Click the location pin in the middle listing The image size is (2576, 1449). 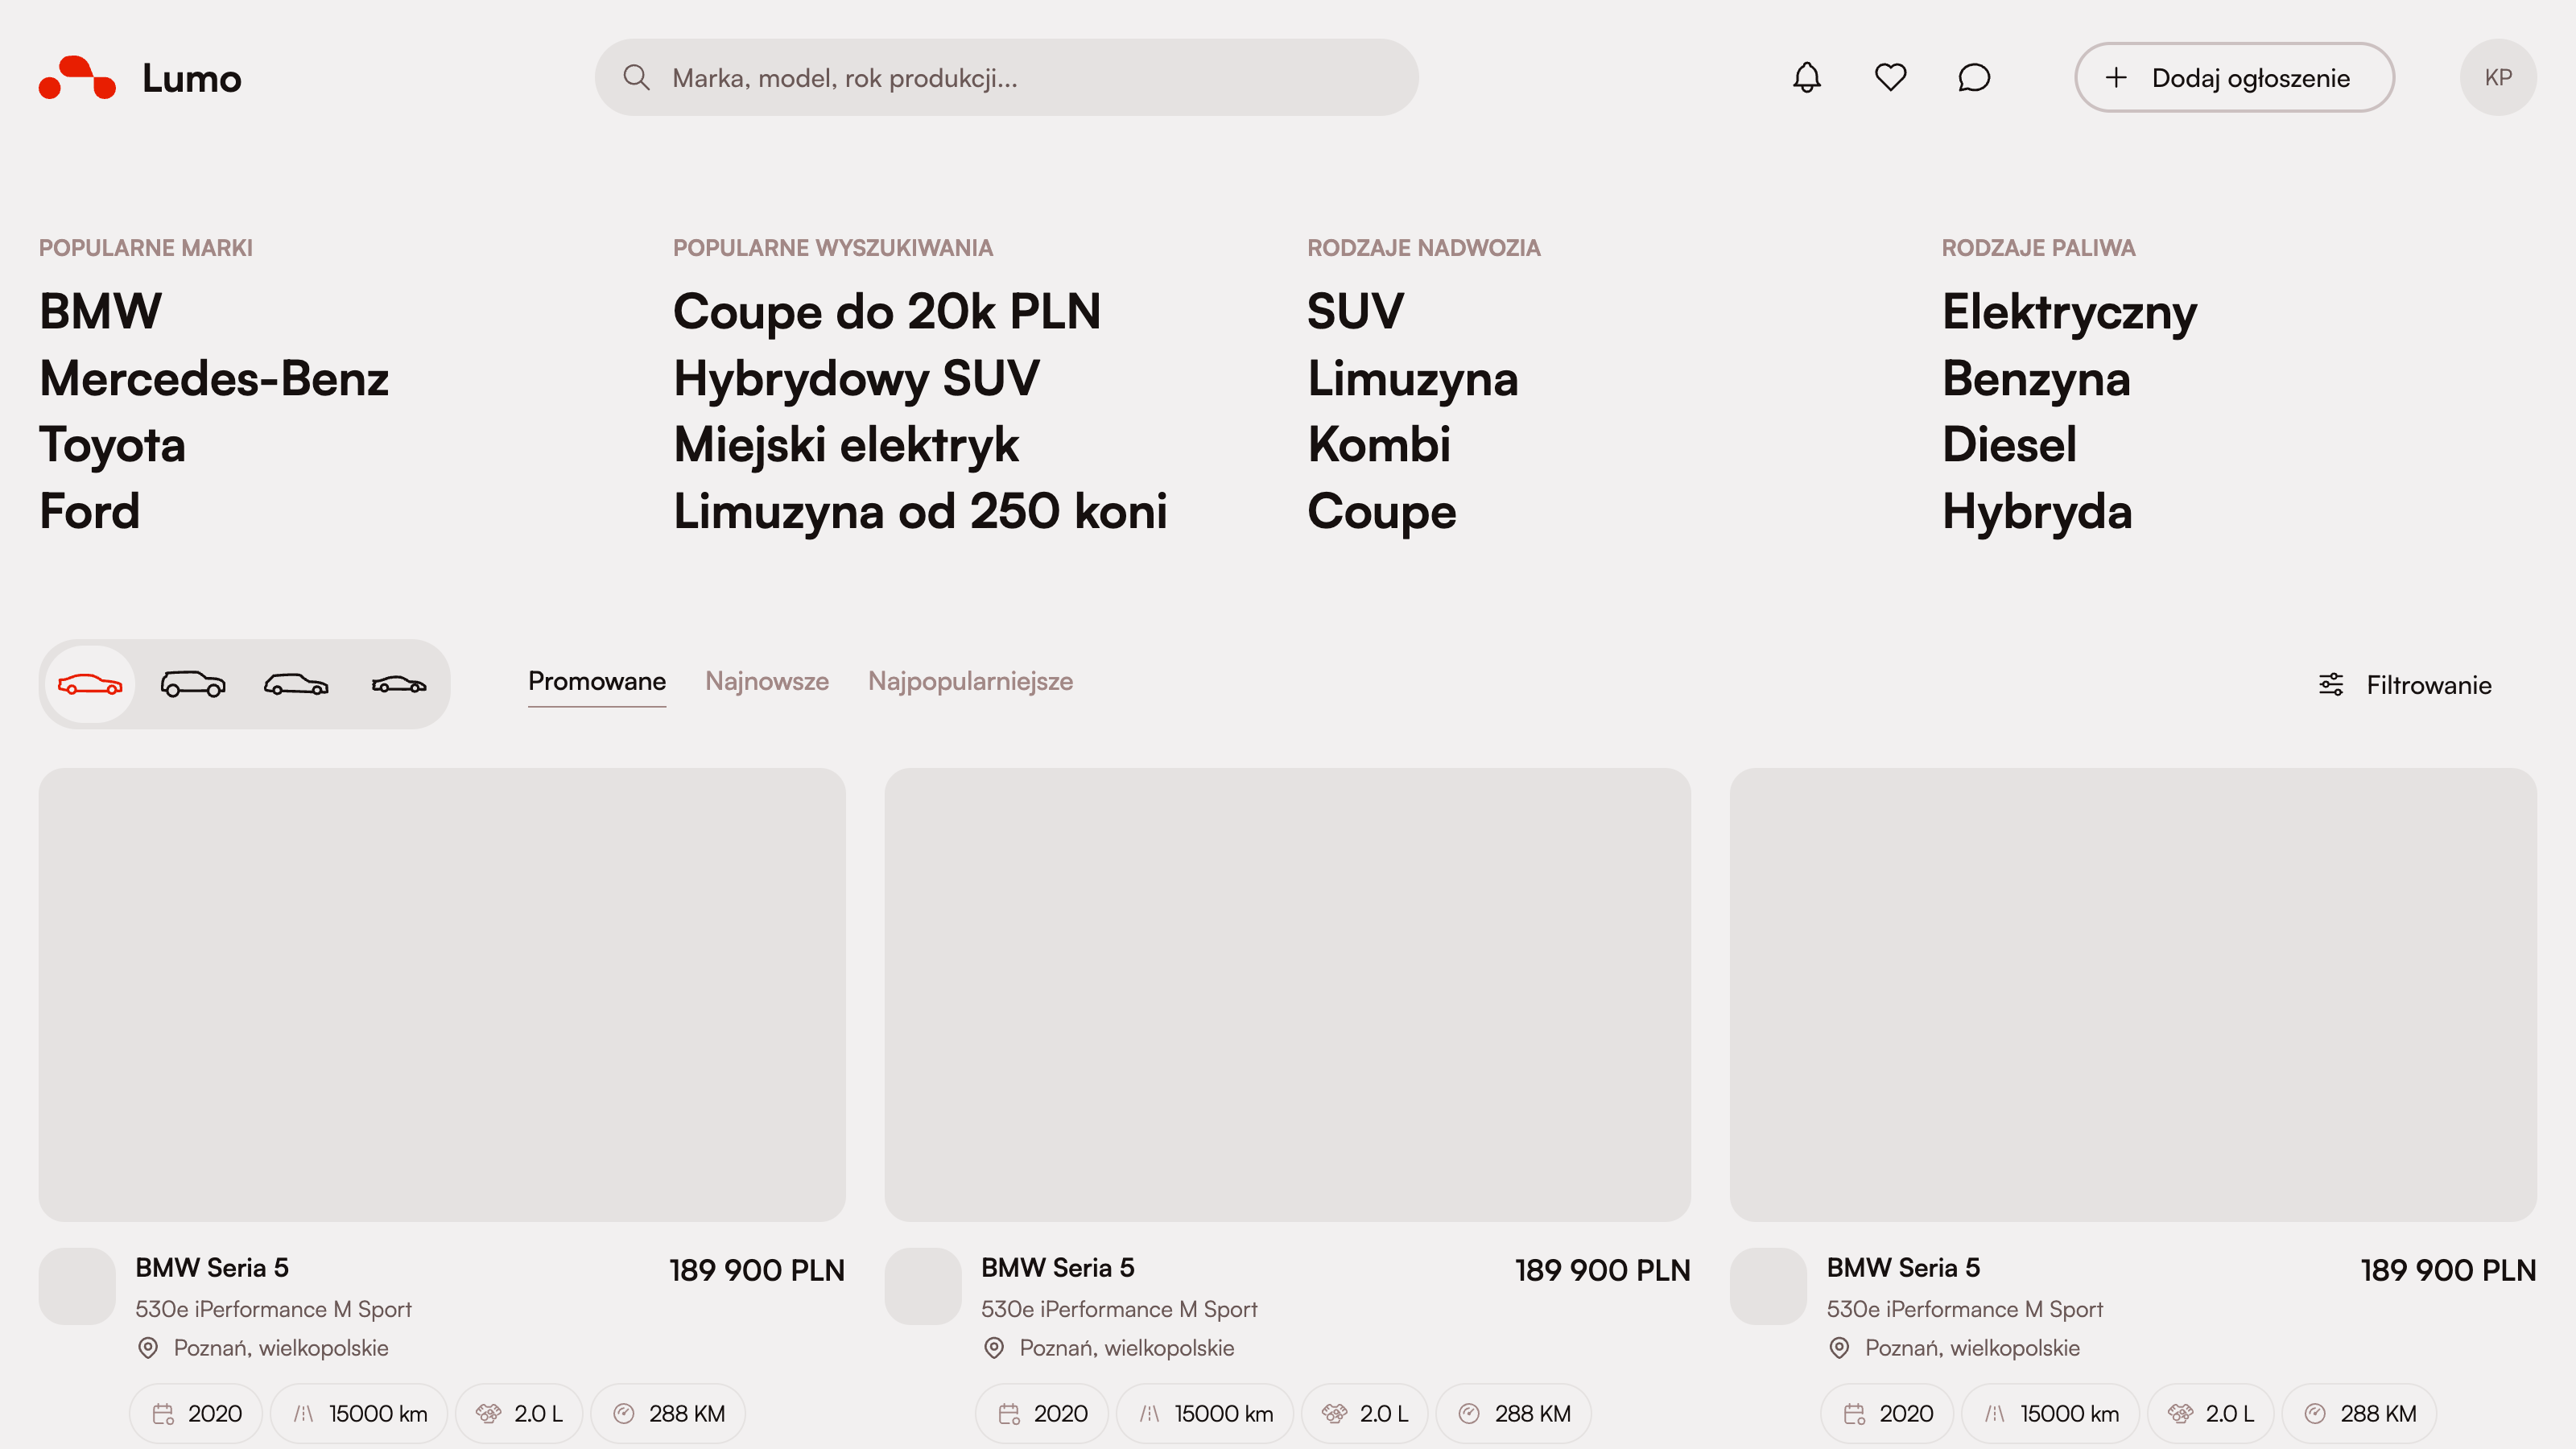pos(994,1348)
